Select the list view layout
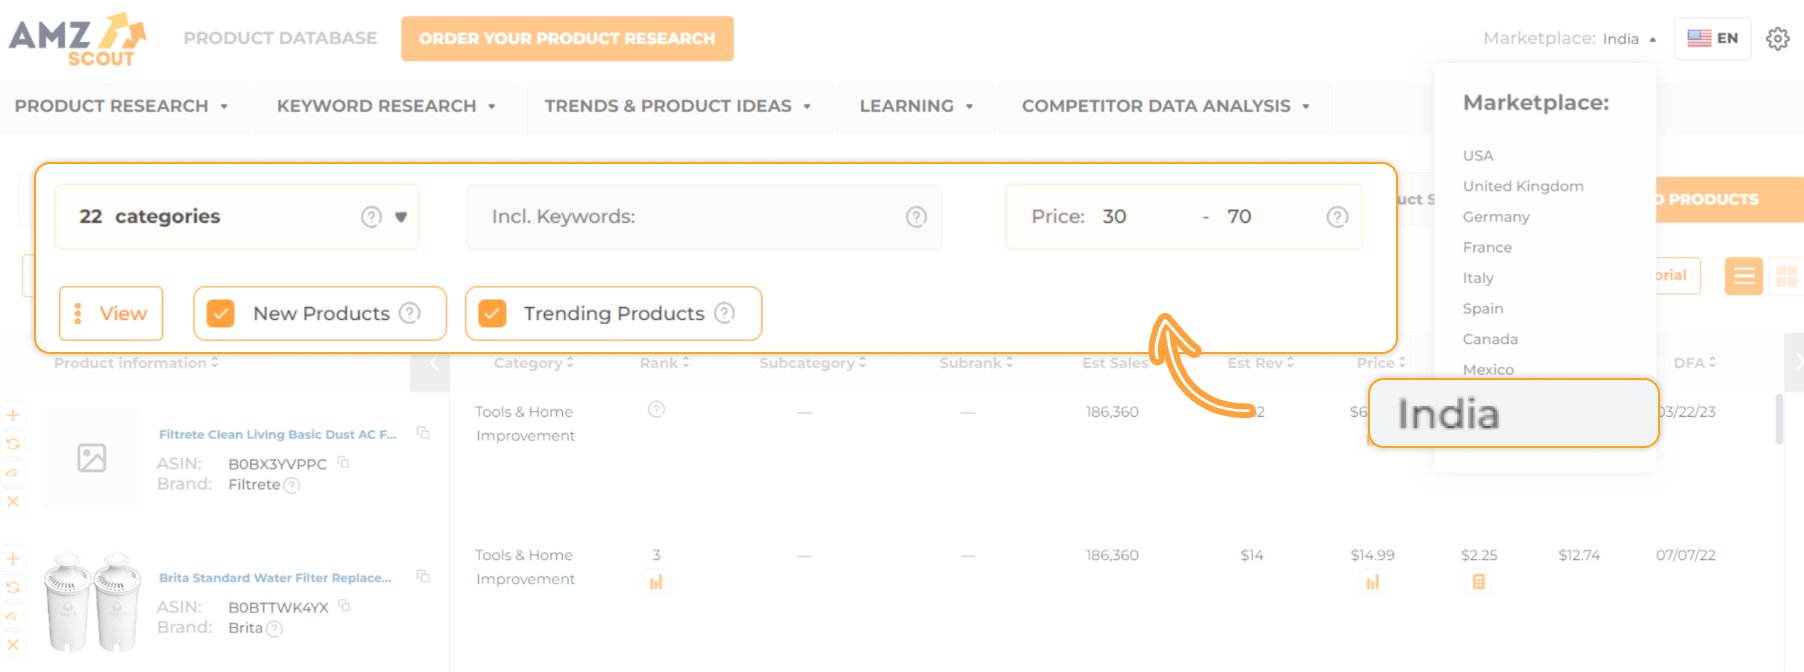This screenshot has height=672, width=1804. tap(1743, 277)
